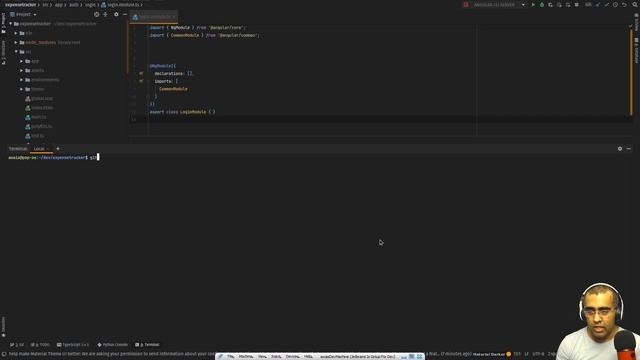Screen dimensions: 640x360
Task: Click the history clock icon in the toolbar
Action: pyautogui.click(x=615, y=4)
